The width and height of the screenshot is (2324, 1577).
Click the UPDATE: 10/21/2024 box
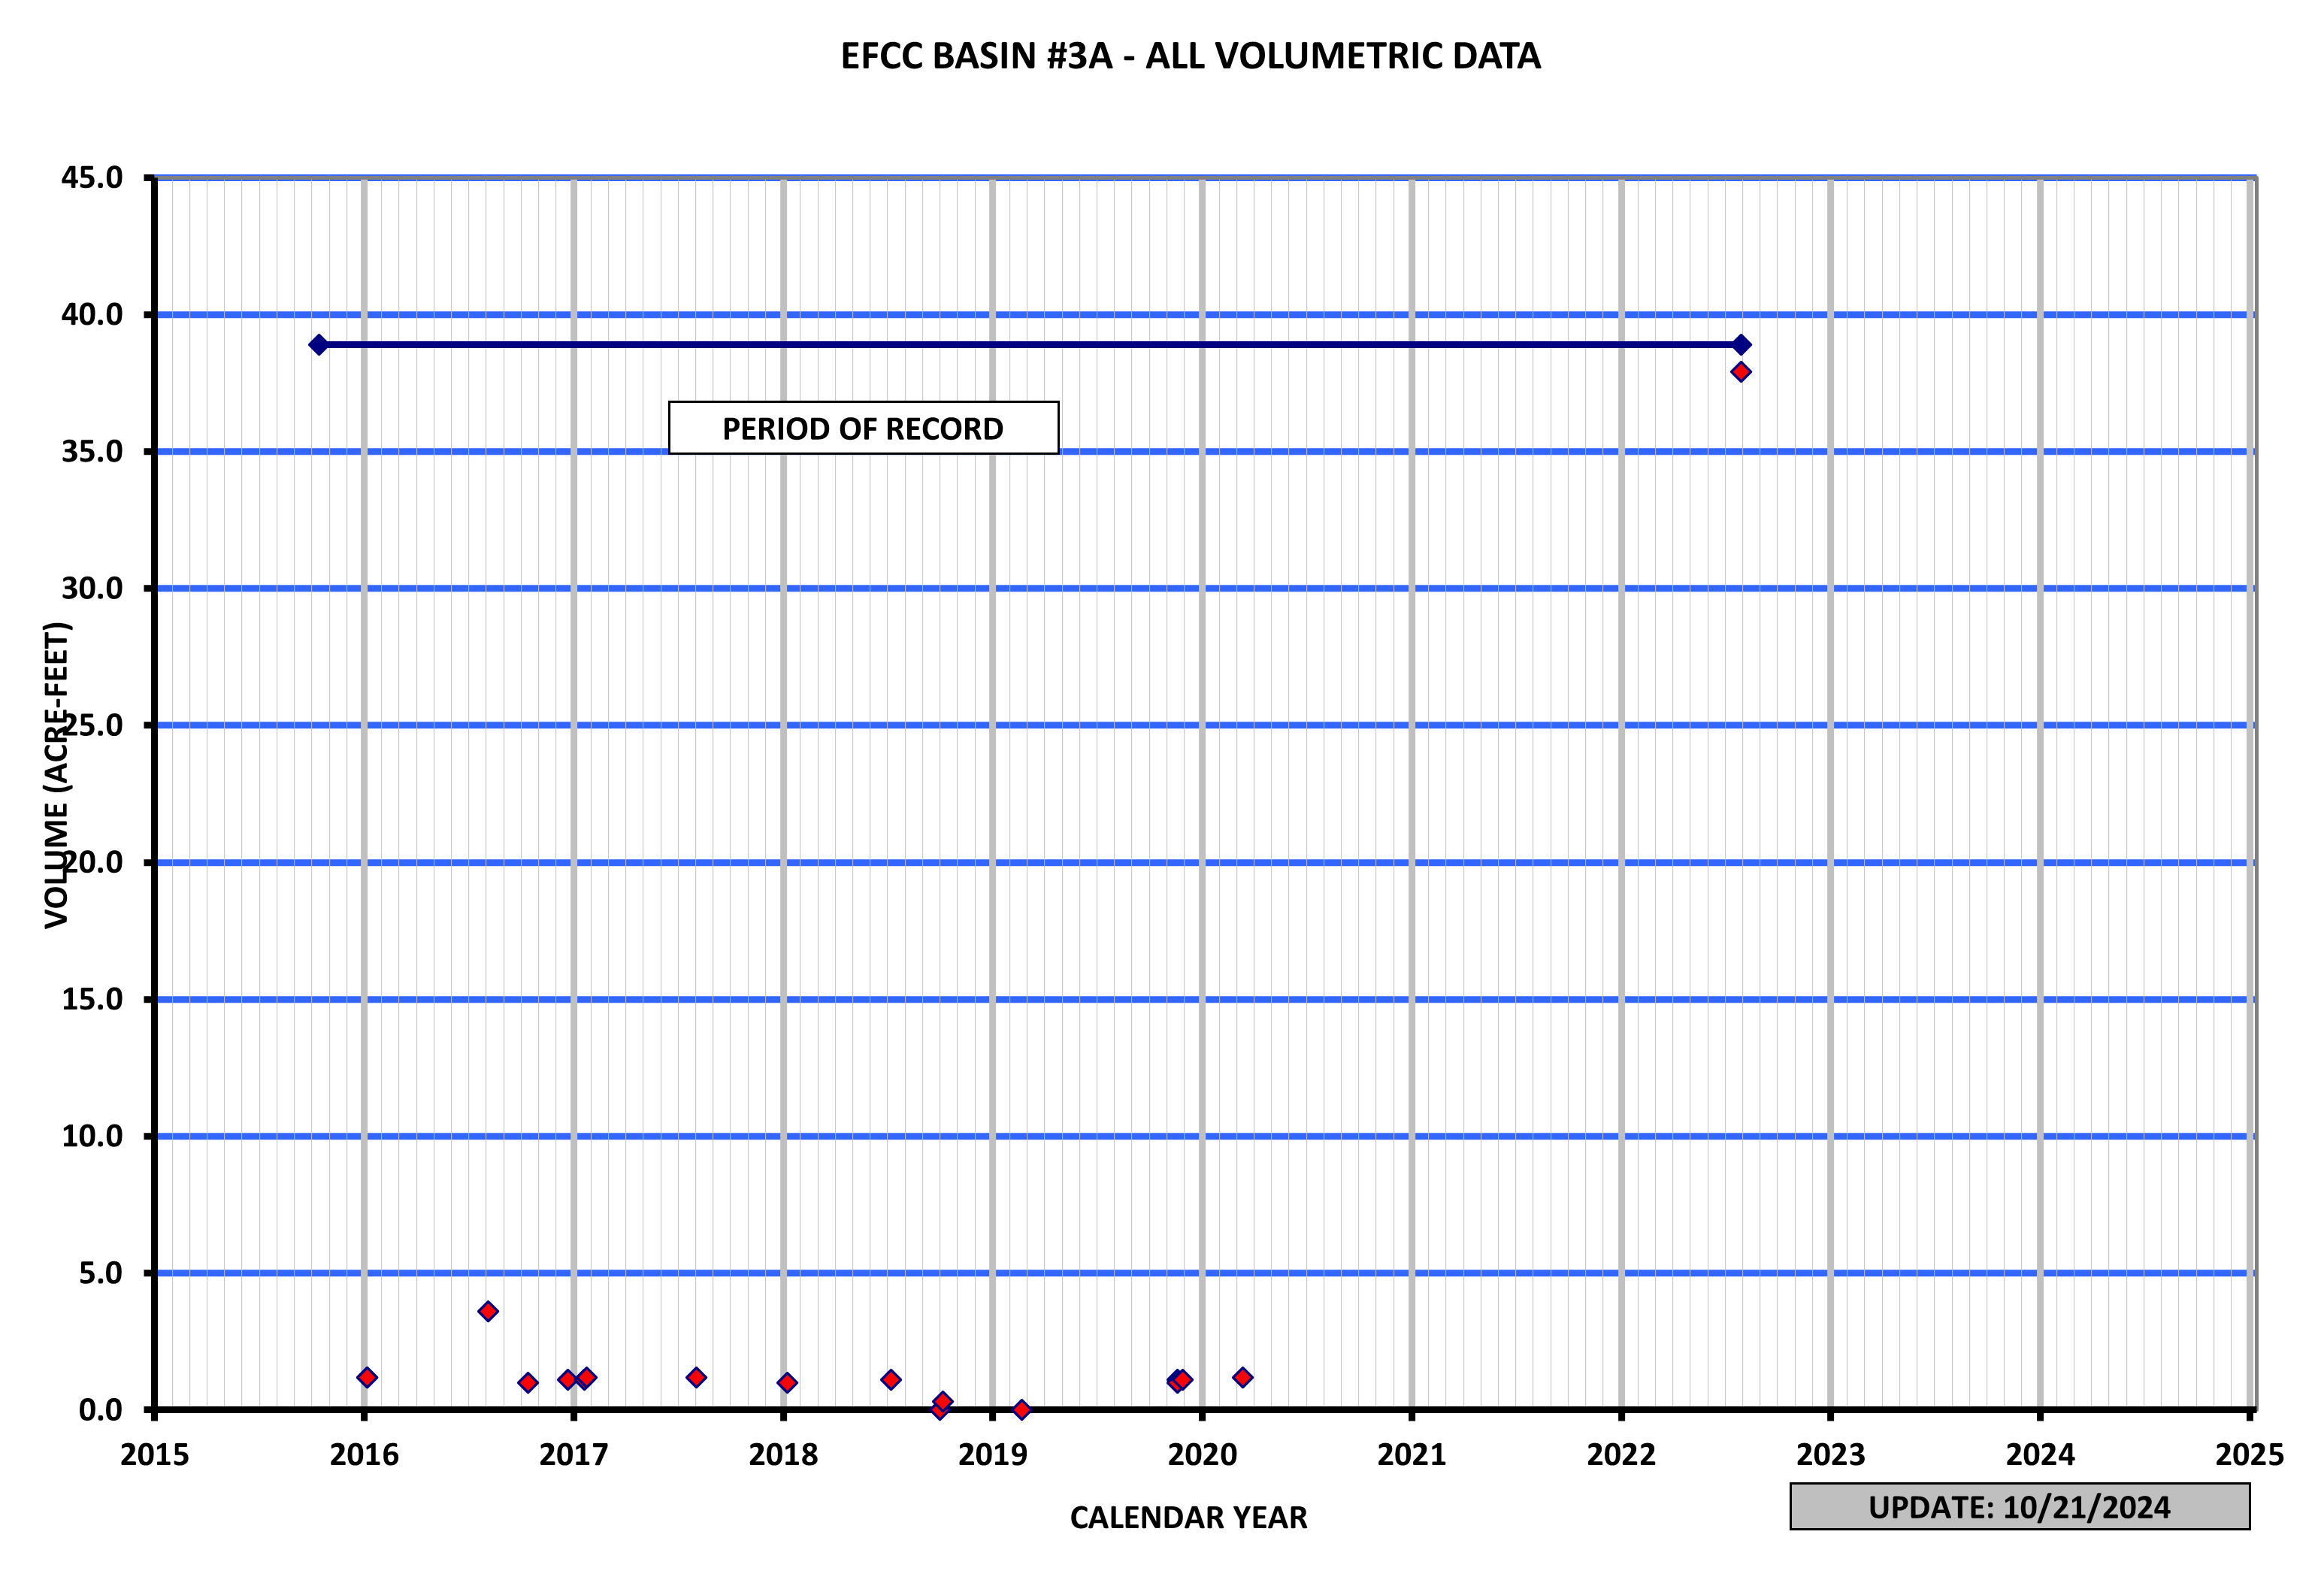point(2019,1507)
